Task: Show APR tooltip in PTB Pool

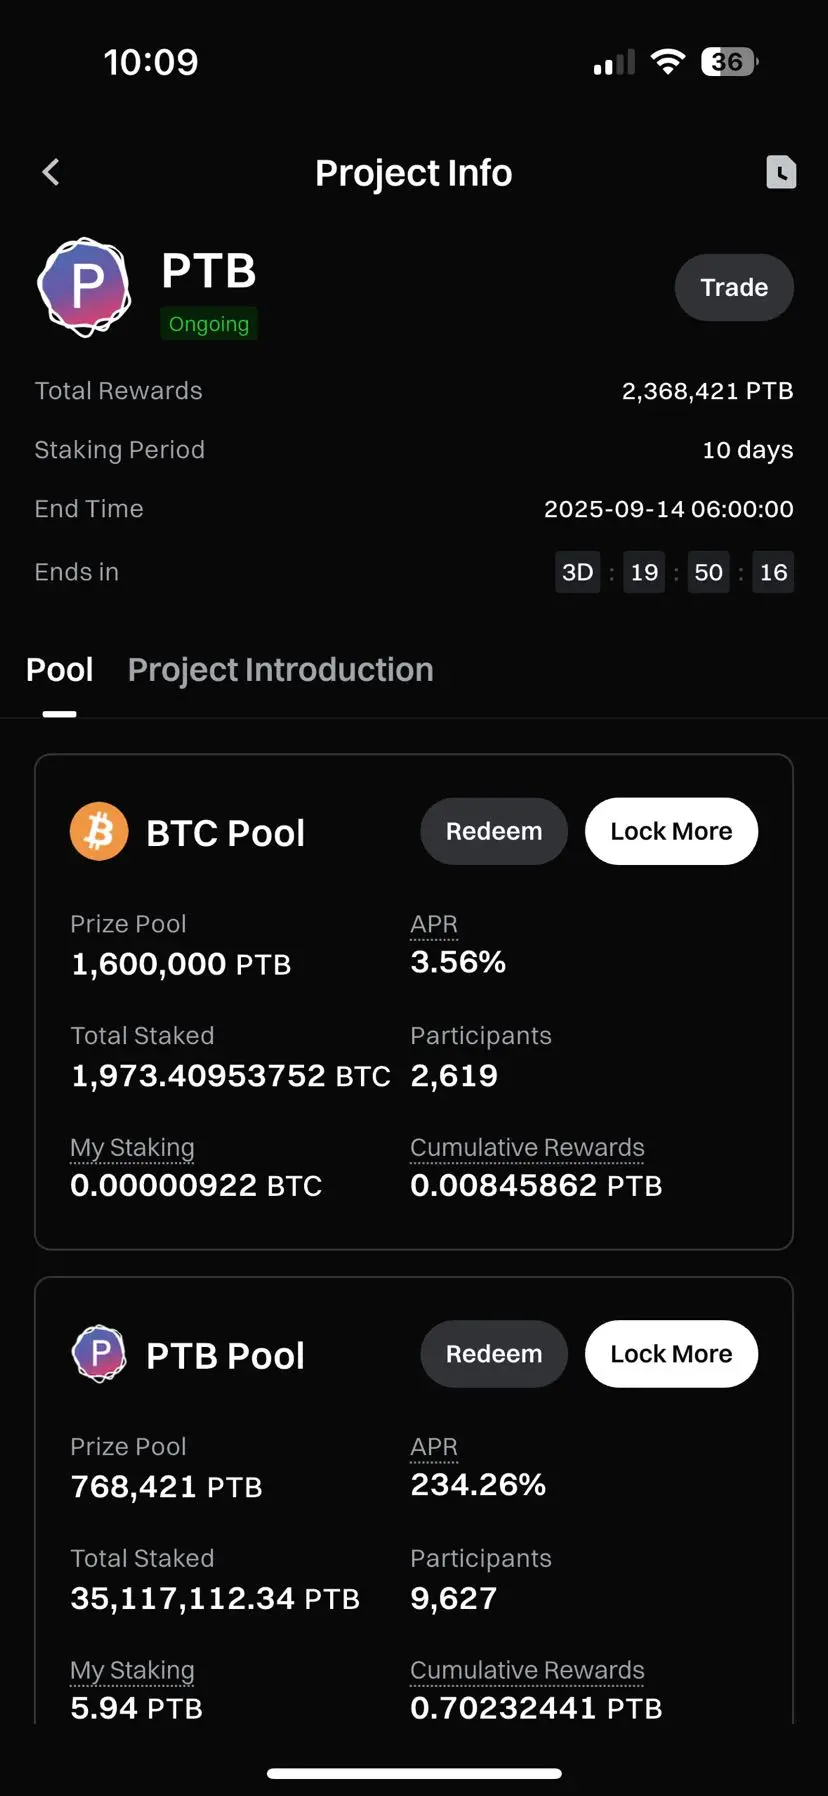Action: 434,1448
